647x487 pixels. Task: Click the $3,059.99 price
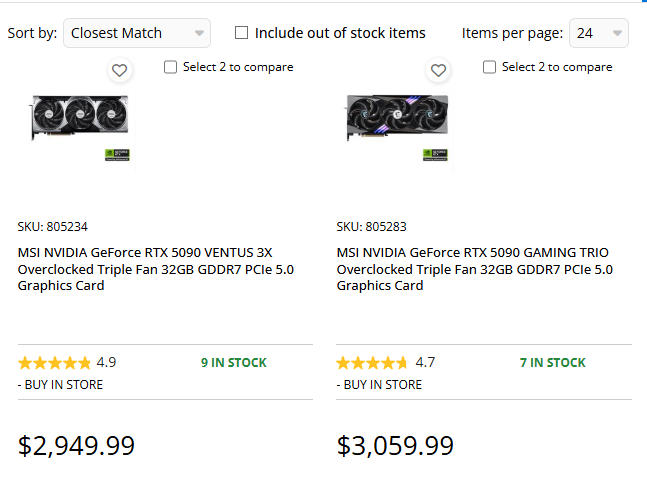[x=395, y=445]
